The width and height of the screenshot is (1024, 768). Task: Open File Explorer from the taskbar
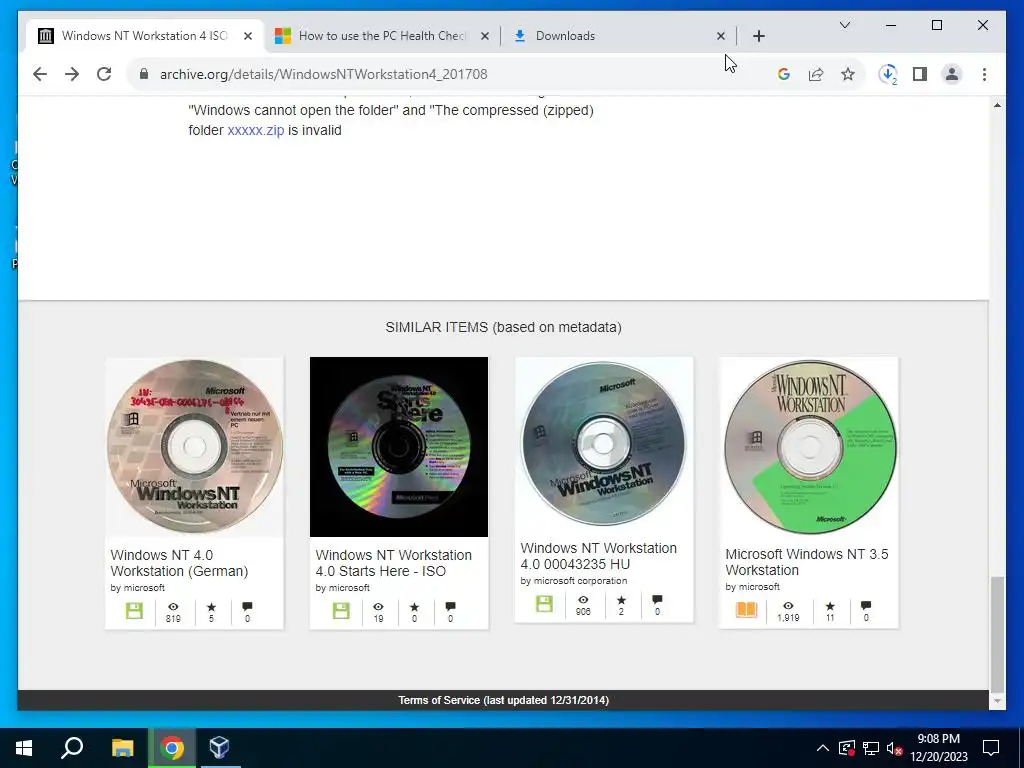[x=122, y=748]
